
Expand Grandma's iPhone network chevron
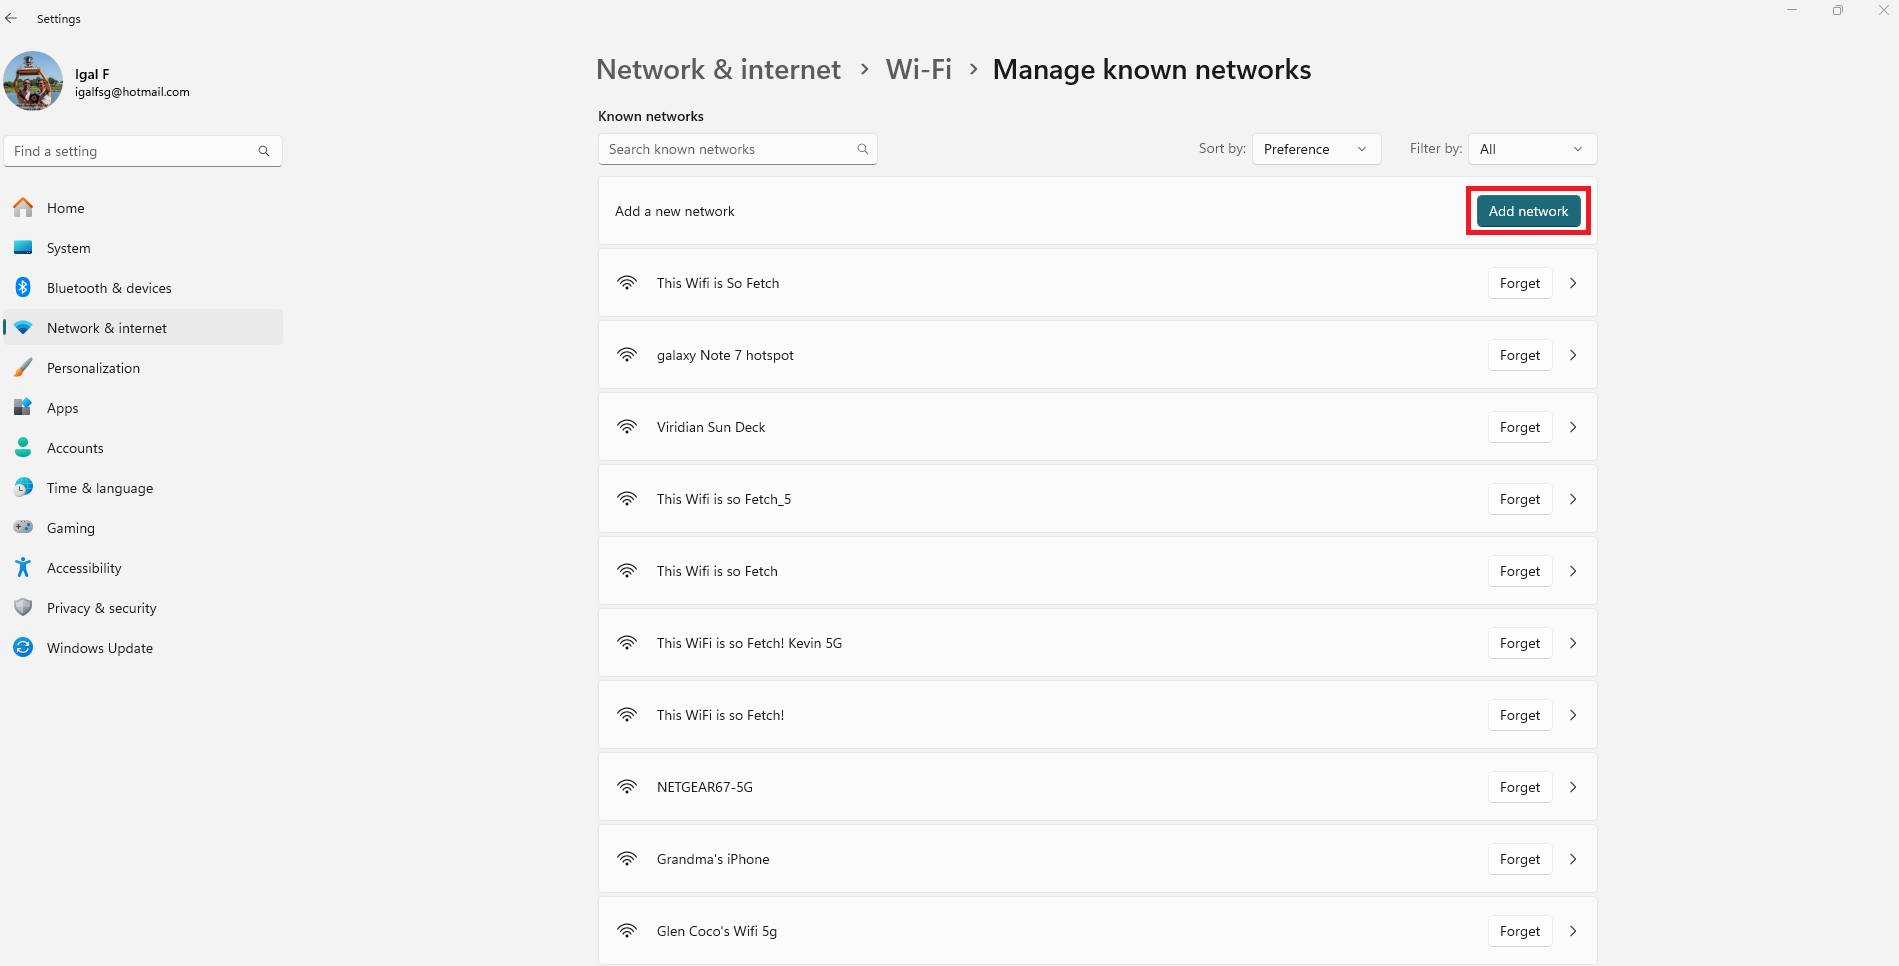[1573, 859]
